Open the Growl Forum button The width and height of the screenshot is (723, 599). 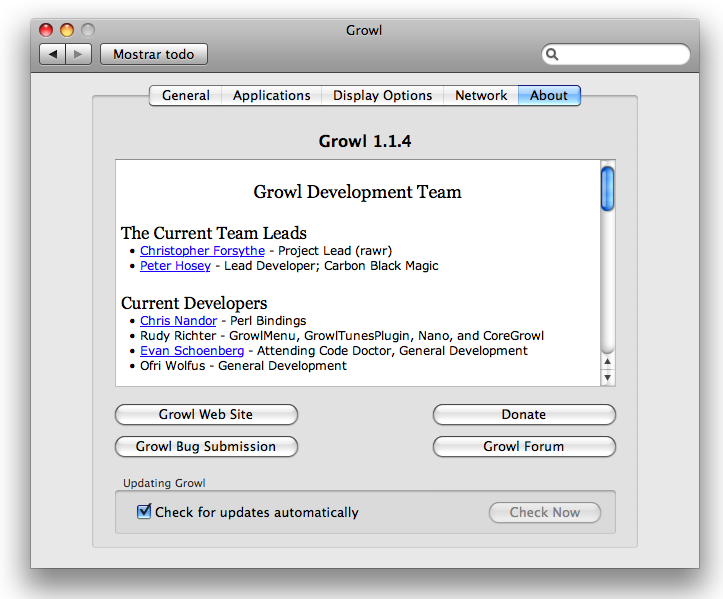click(524, 446)
